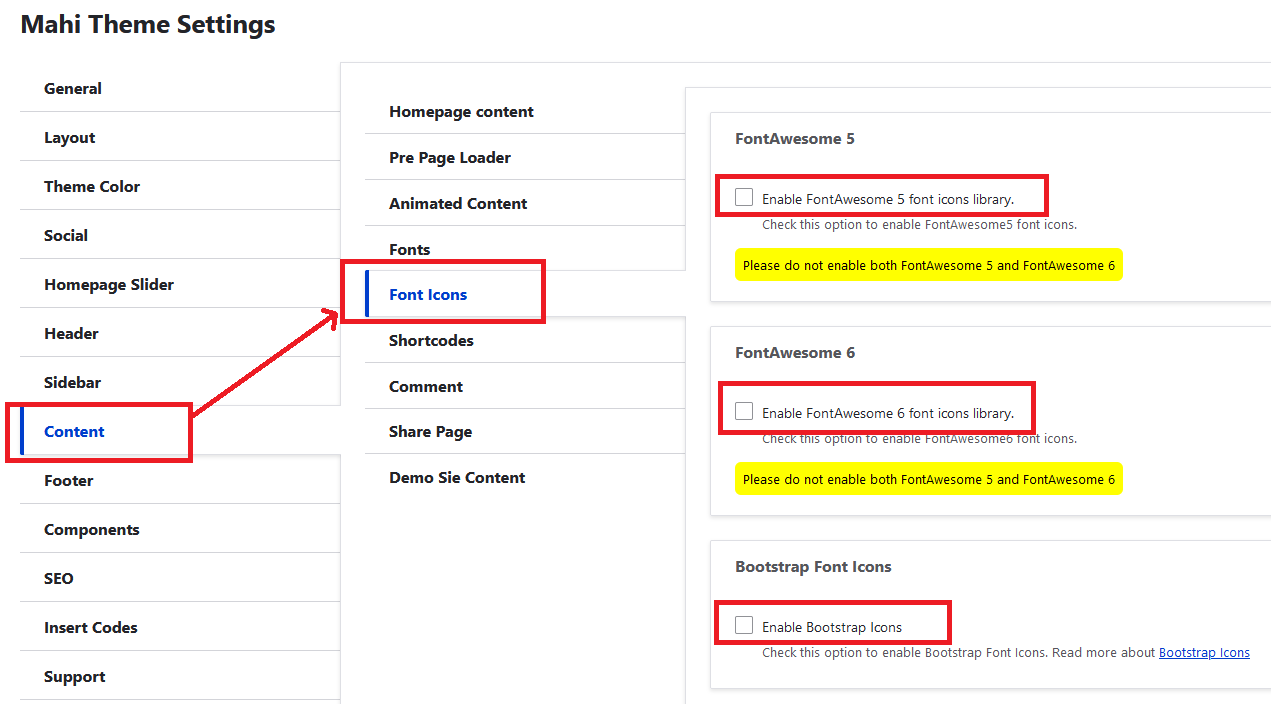Open the Share Page sub-tab
The height and width of the screenshot is (704, 1271).
(x=430, y=432)
